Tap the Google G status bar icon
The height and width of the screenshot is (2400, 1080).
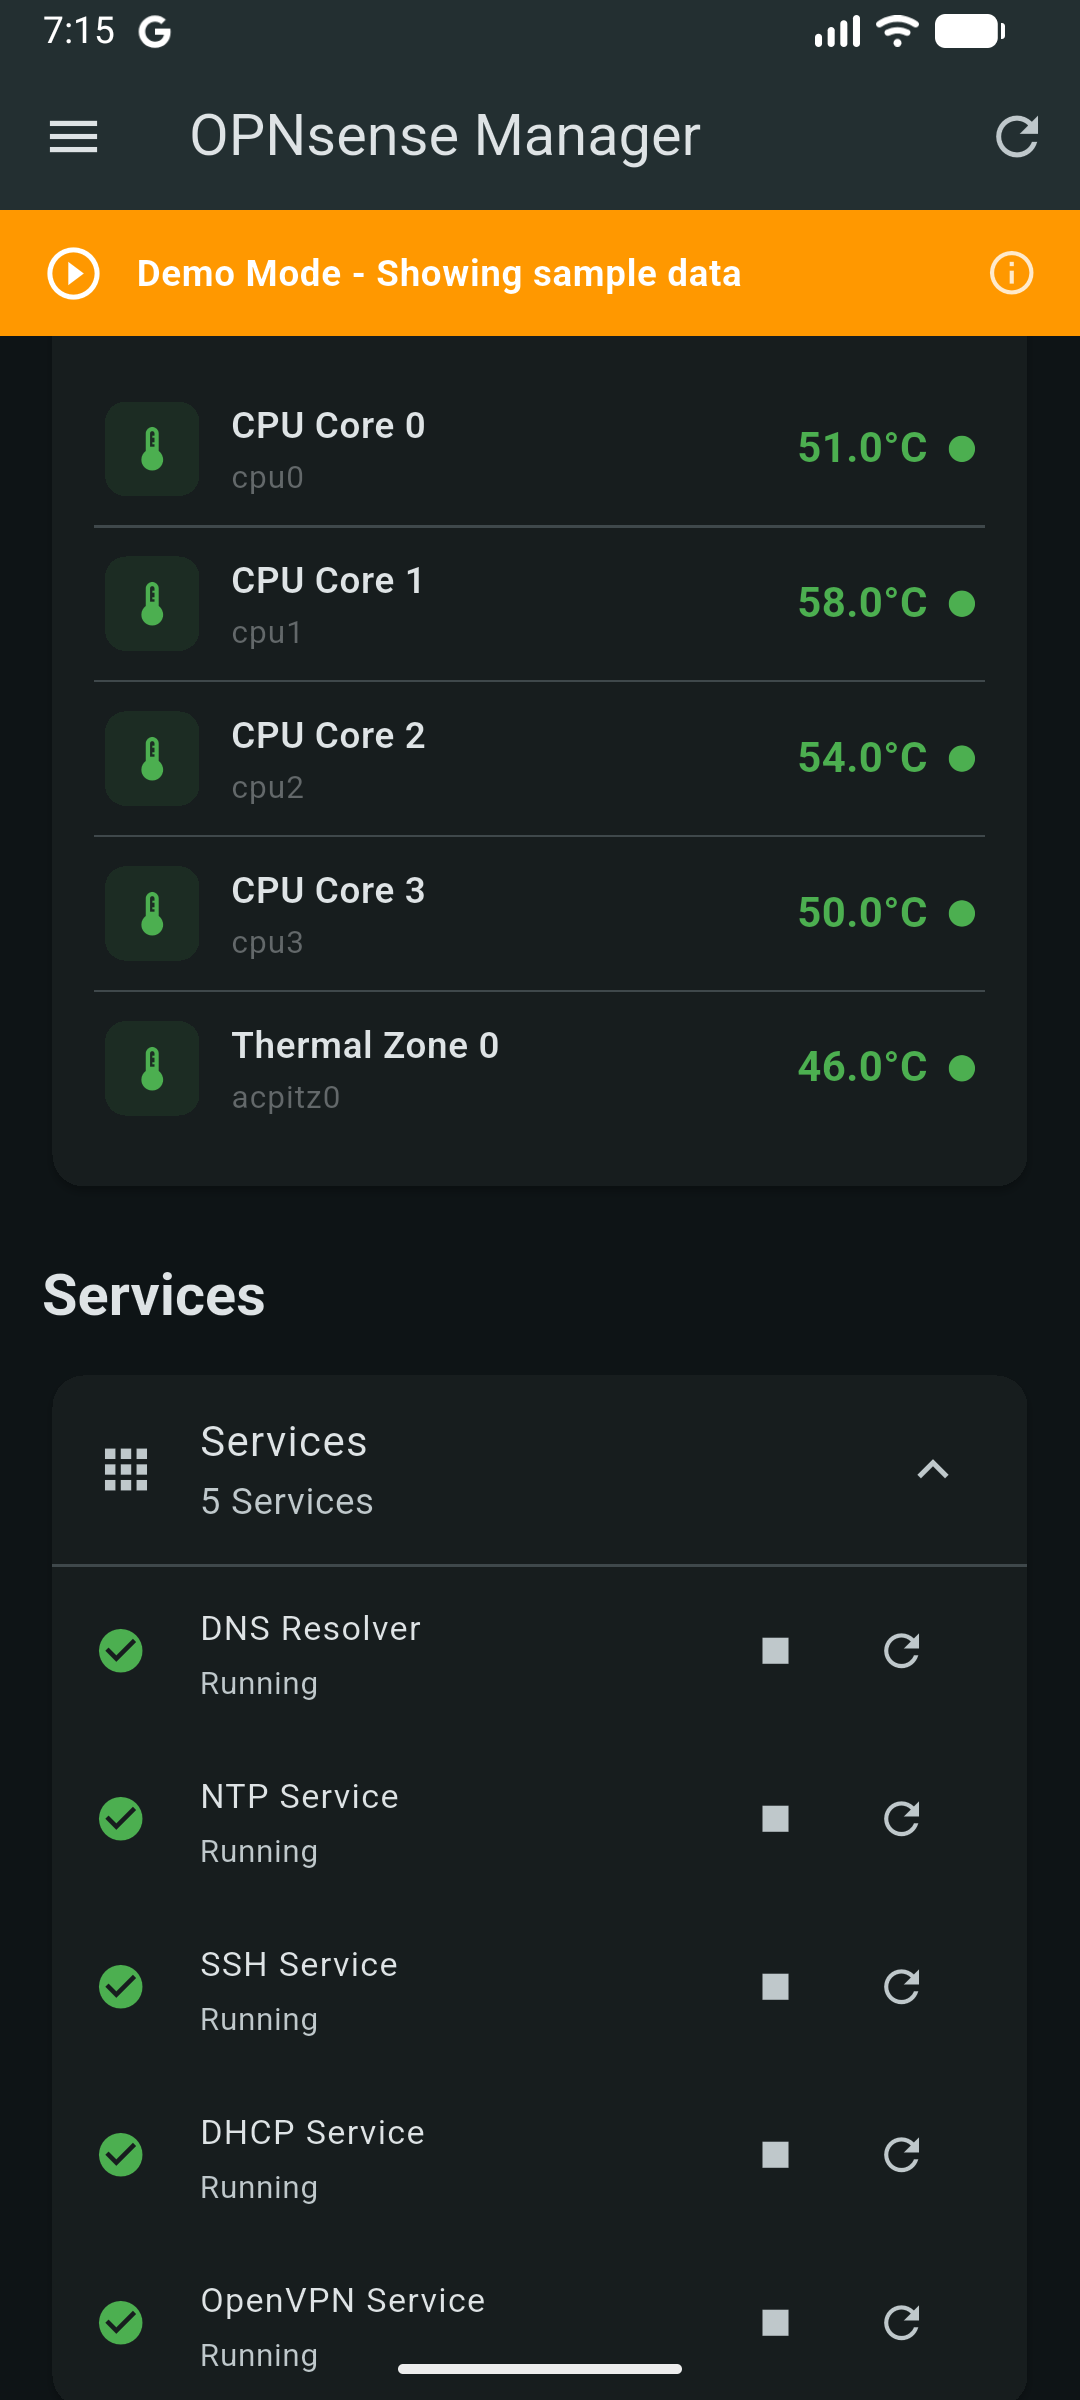click(155, 32)
